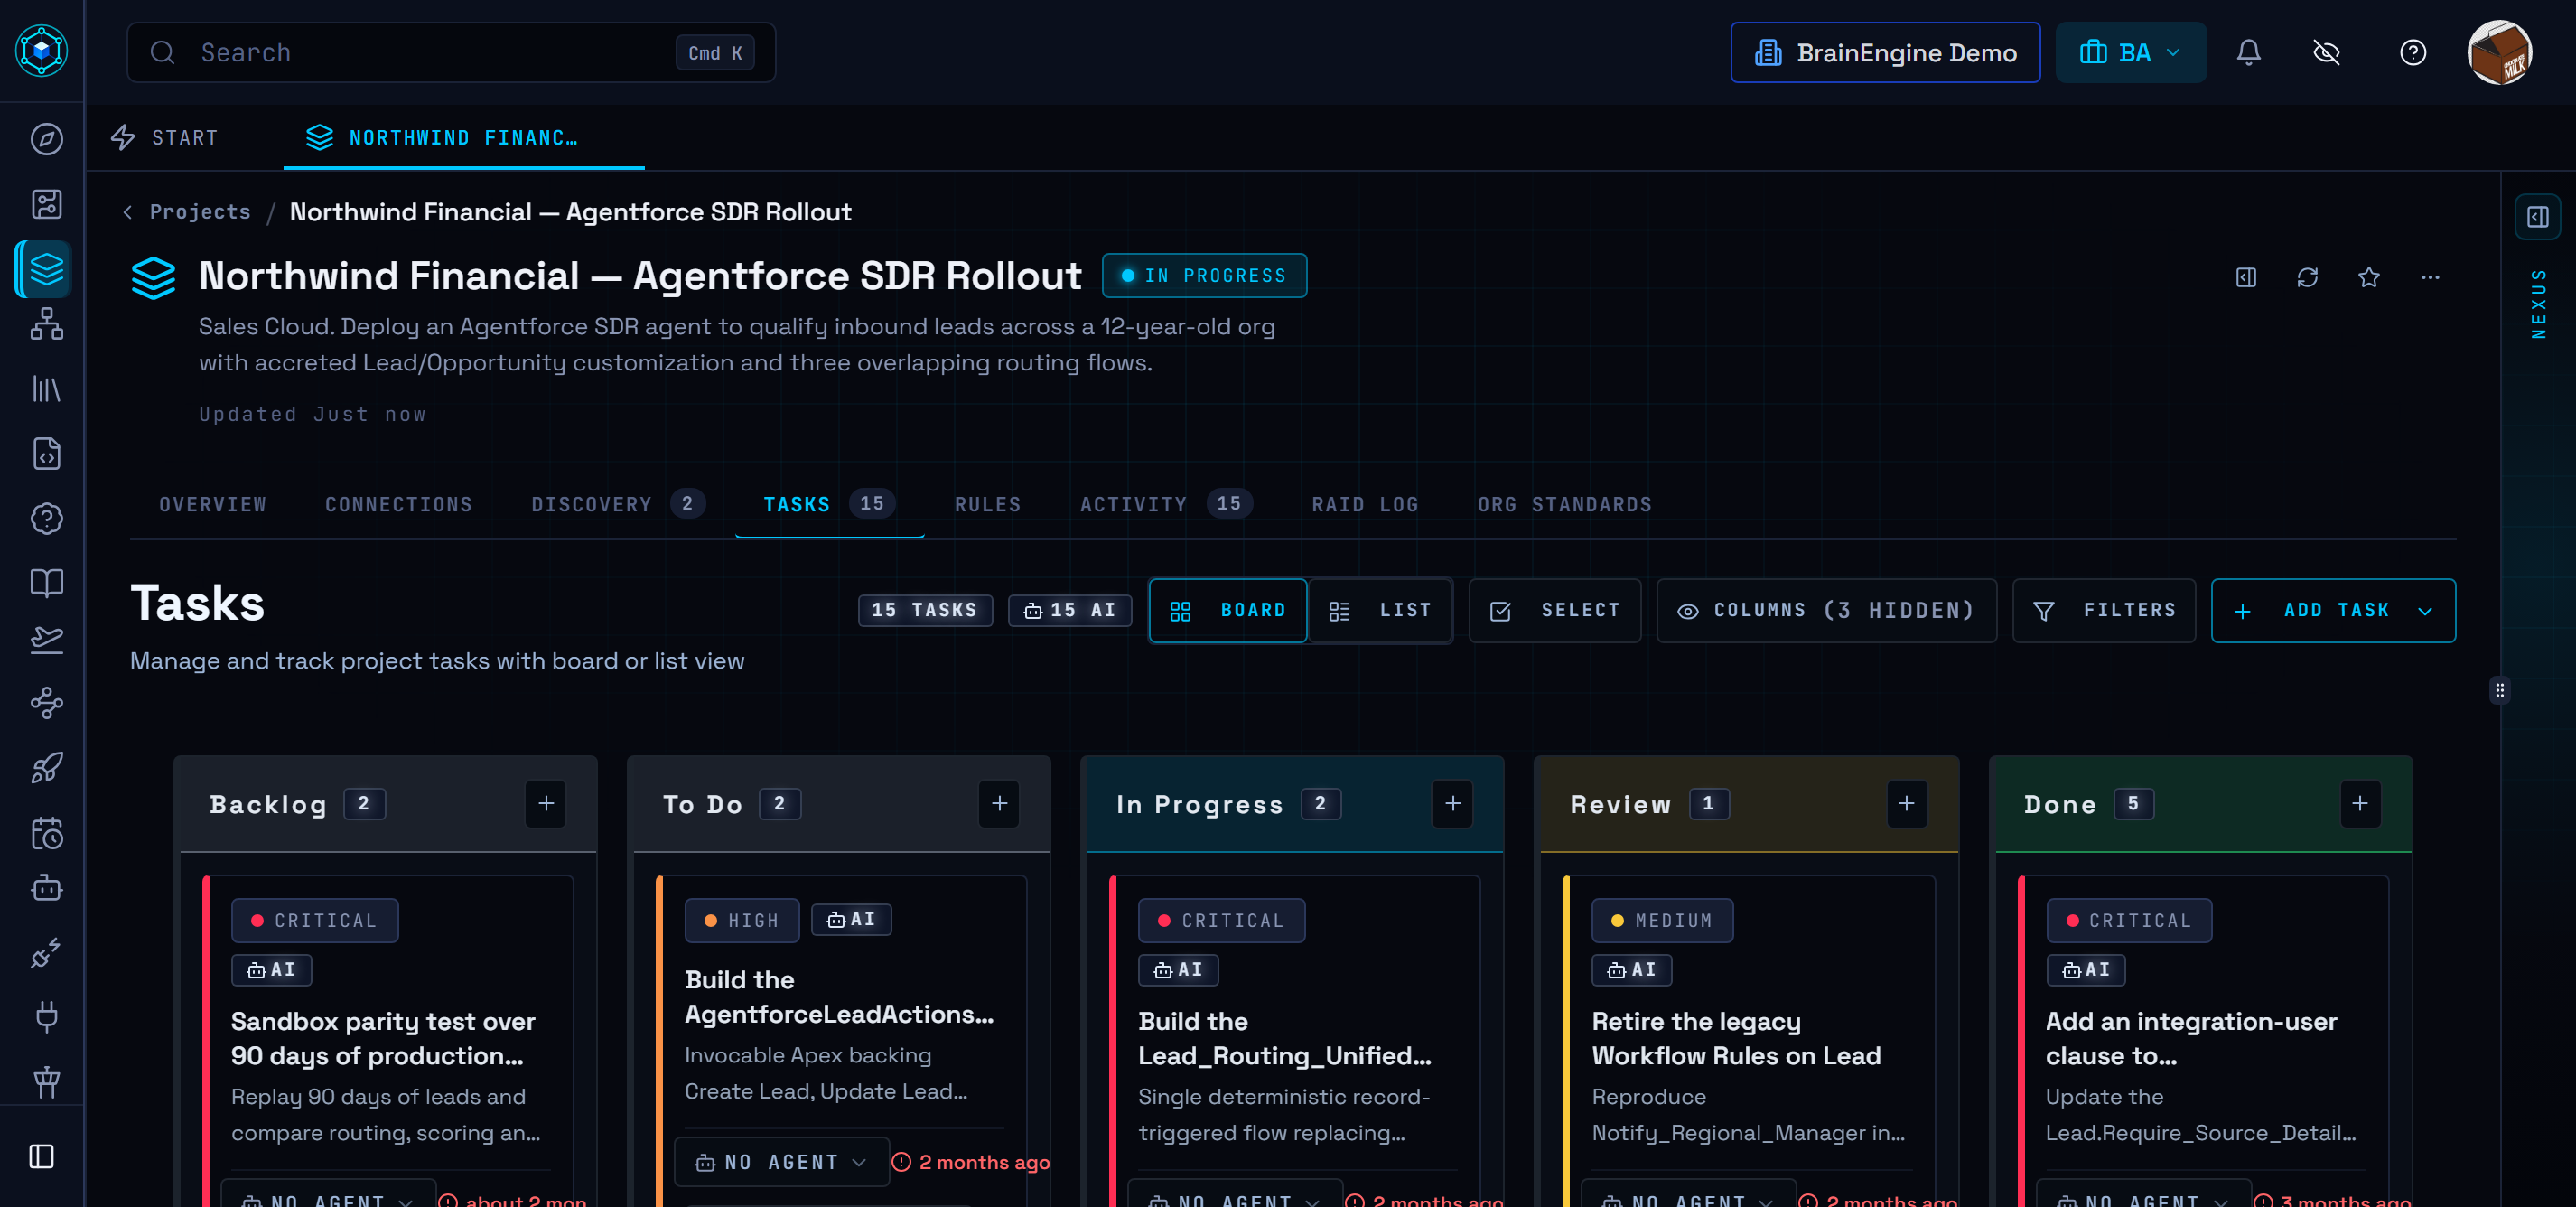Click the Nexus panel drag handle
This screenshot has height=1207, width=2576.
coord(2499,690)
